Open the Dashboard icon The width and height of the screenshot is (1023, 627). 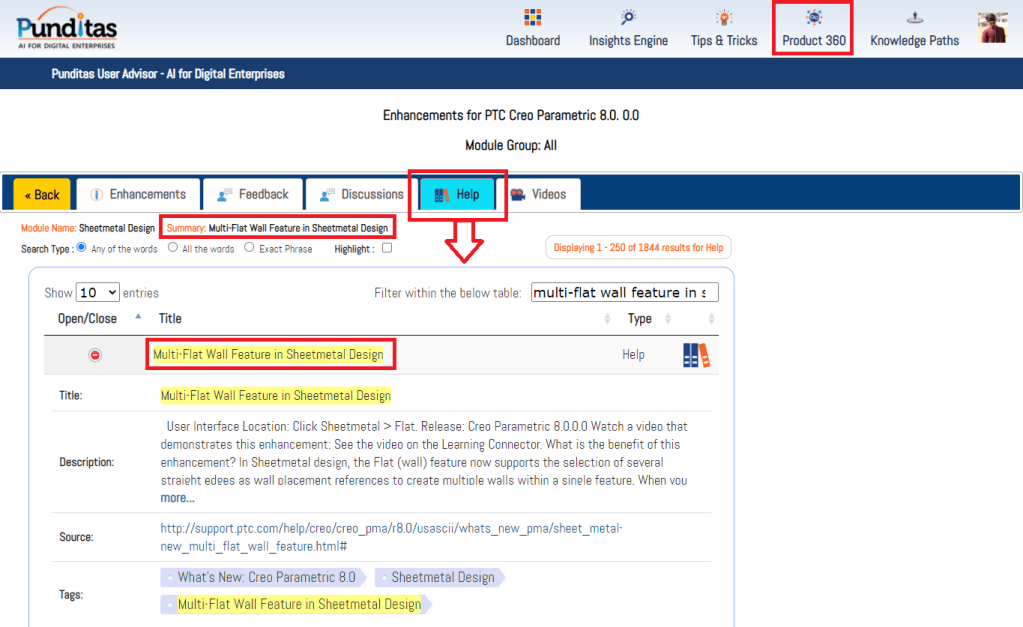532,18
